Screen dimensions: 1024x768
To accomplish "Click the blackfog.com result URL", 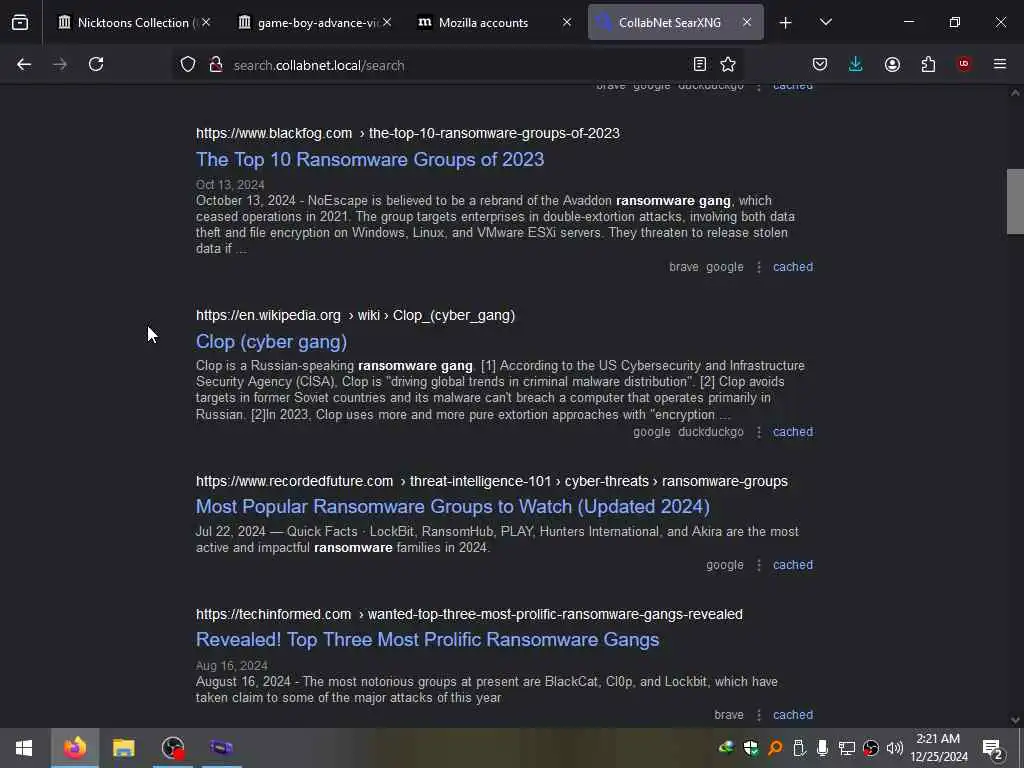I will pos(408,133).
